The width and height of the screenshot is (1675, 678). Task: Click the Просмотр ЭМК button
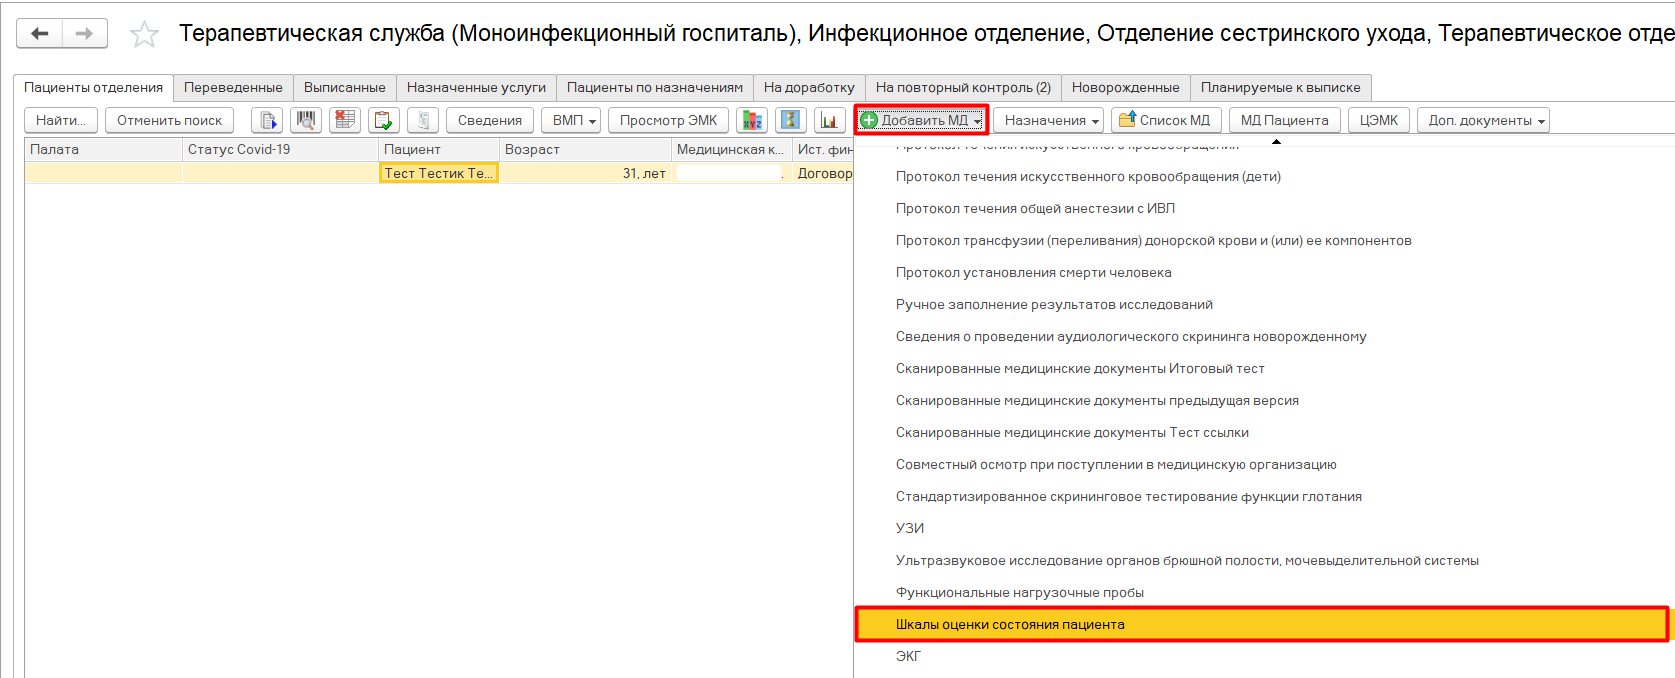click(x=668, y=121)
